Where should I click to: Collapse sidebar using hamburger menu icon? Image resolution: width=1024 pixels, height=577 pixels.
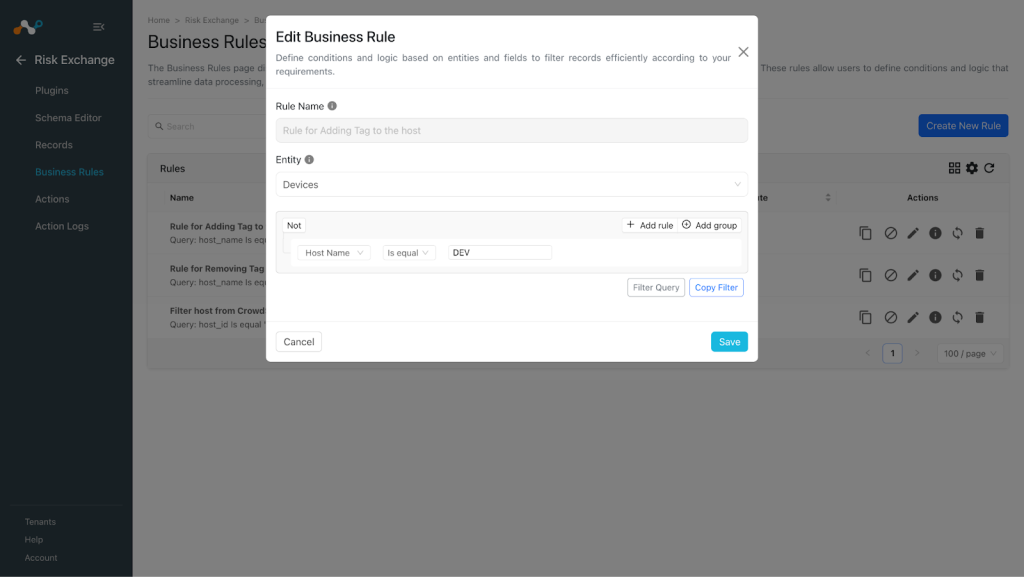pos(99,27)
